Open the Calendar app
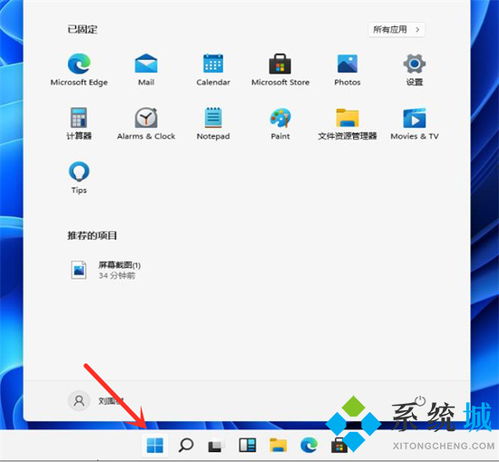 tap(213, 69)
